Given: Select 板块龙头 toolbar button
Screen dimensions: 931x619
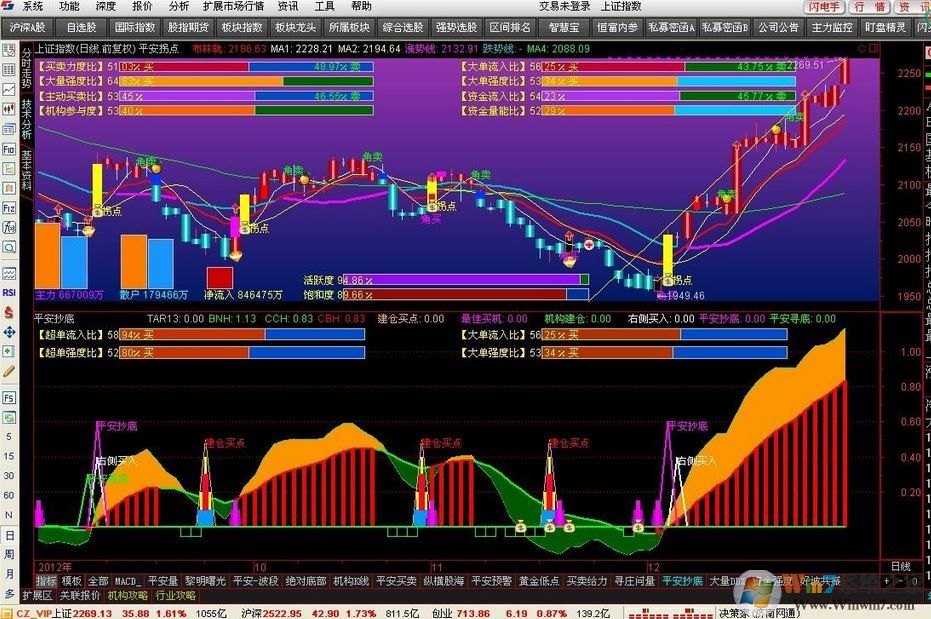Looking at the screenshot, I should click(296, 27).
